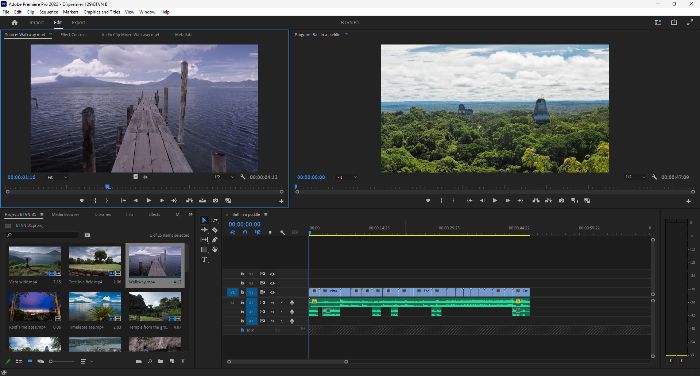Screen dimensions: 700x376
Task: Open Source monitor settings wrench
Action: [243, 177]
